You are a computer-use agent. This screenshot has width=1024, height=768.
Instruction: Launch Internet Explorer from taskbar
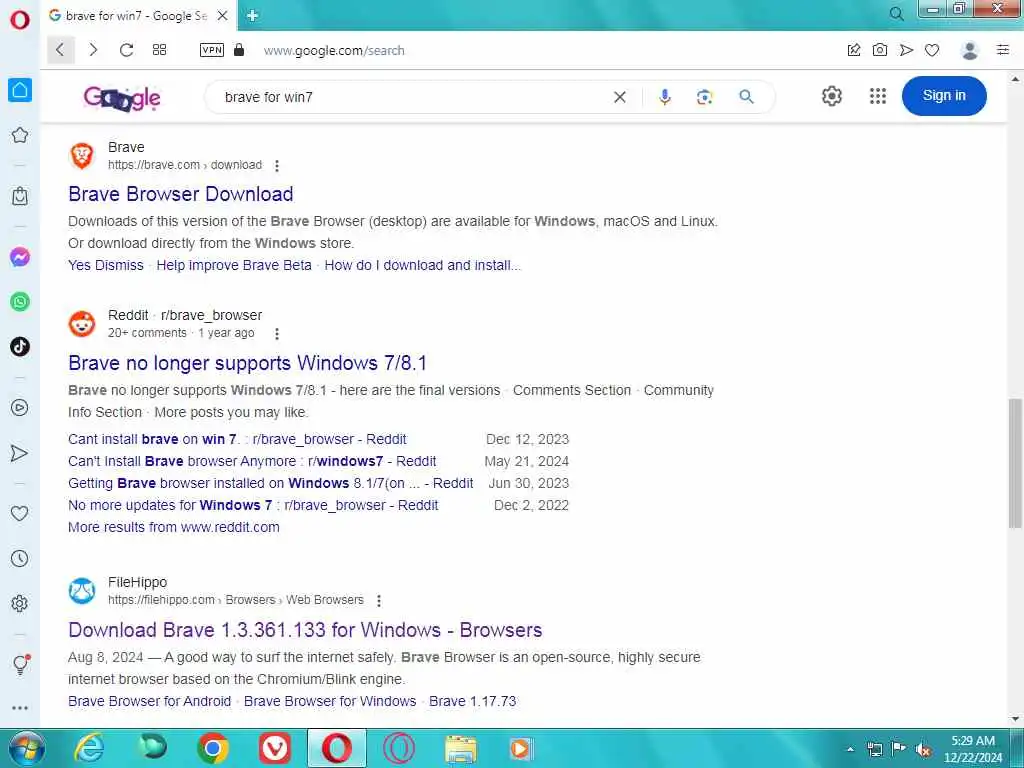pyautogui.click(x=89, y=748)
